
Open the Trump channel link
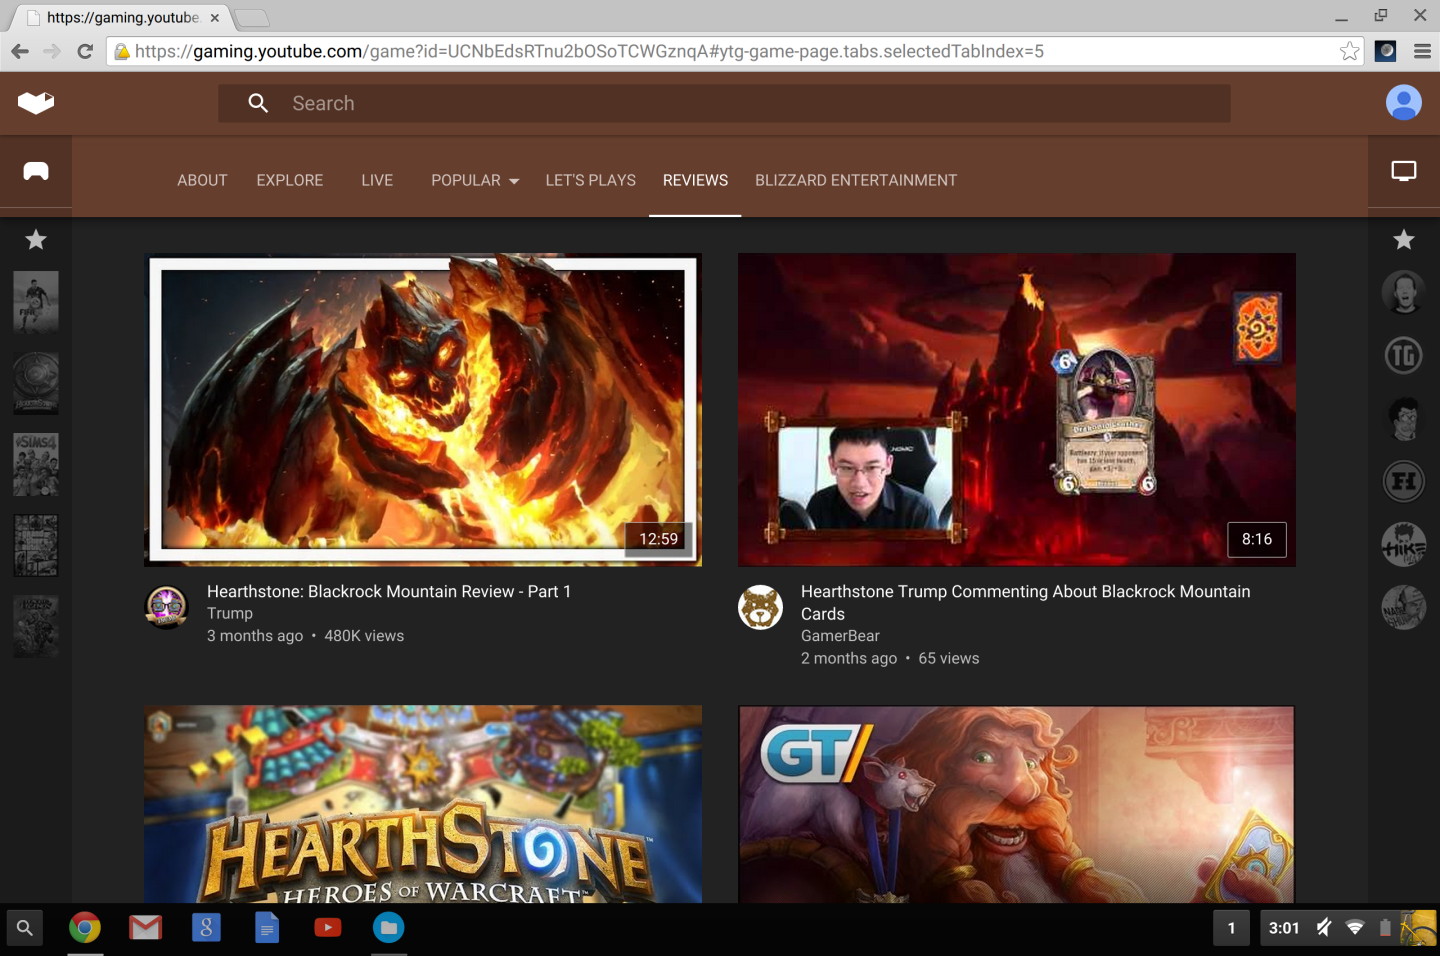pyautogui.click(x=230, y=613)
